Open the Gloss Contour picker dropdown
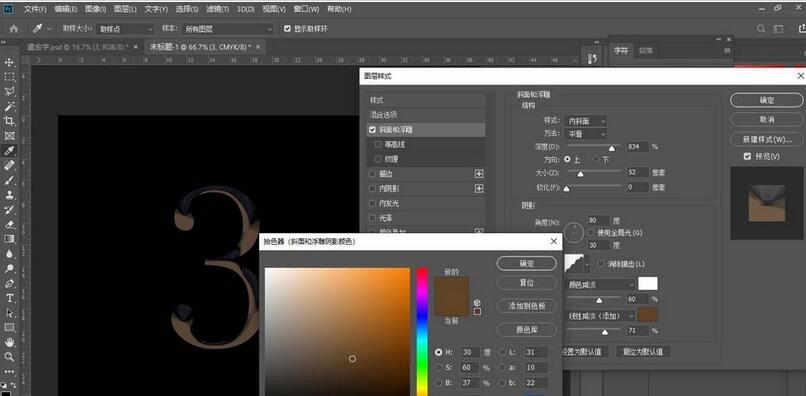The height and width of the screenshot is (396, 806). click(587, 264)
